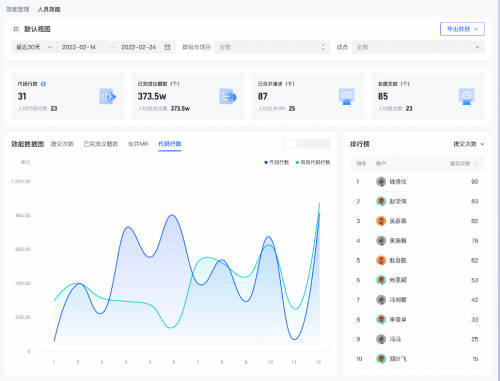Toggle the blue 代码行数 legend series
Viewport: 500px width, 381px height.
coord(277,162)
